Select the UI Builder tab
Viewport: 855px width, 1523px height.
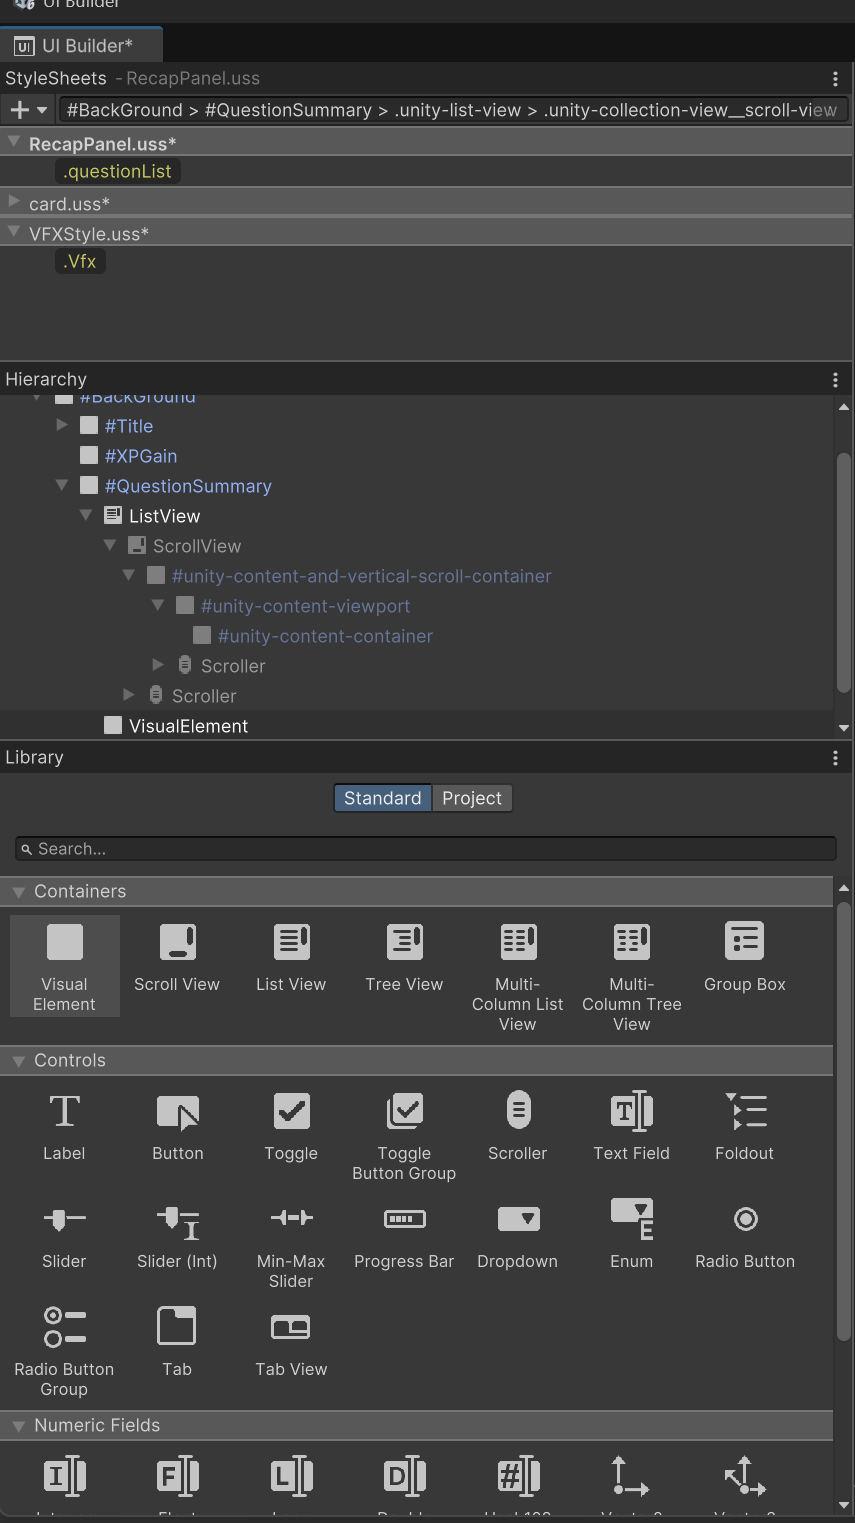[80, 46]
